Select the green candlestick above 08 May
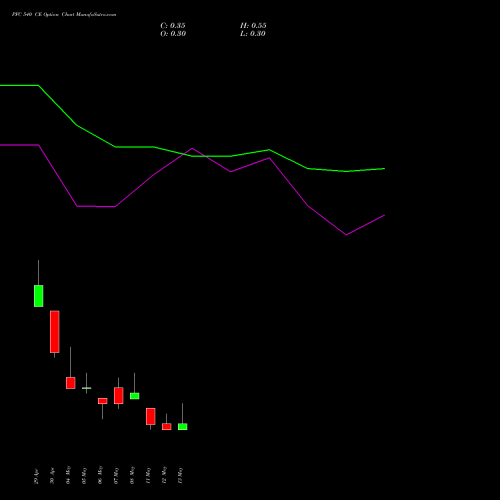The image size is (500, 500). click(x=135, y=396)
